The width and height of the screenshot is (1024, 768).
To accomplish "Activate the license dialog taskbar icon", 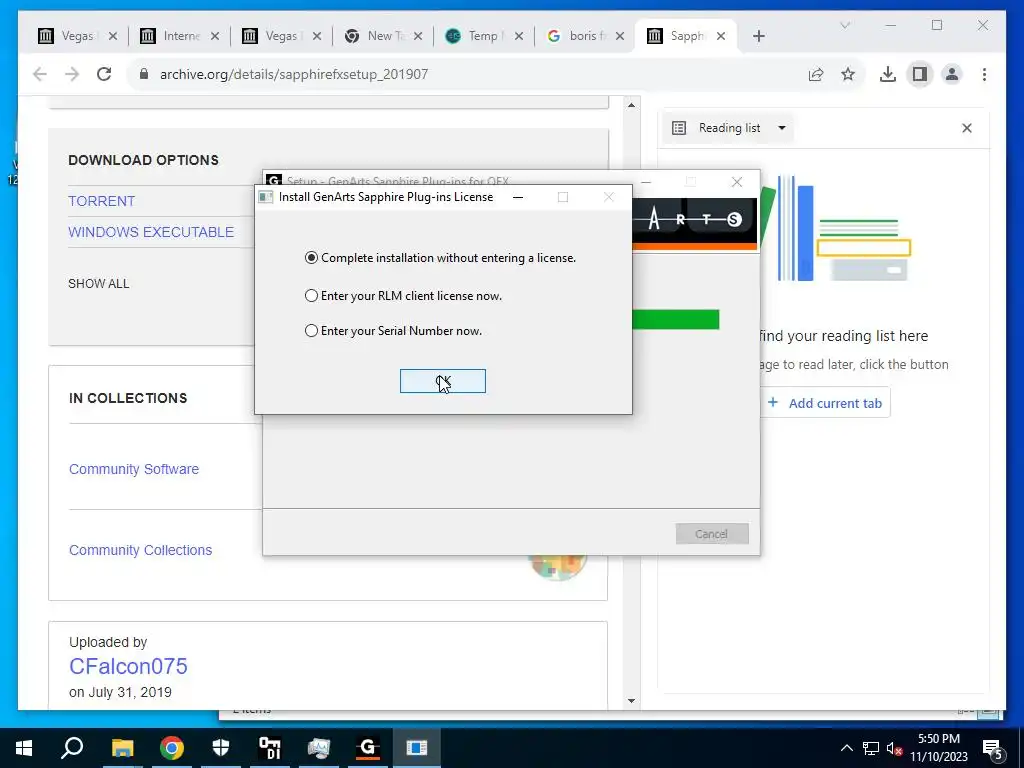I will [x=417, y=748].
